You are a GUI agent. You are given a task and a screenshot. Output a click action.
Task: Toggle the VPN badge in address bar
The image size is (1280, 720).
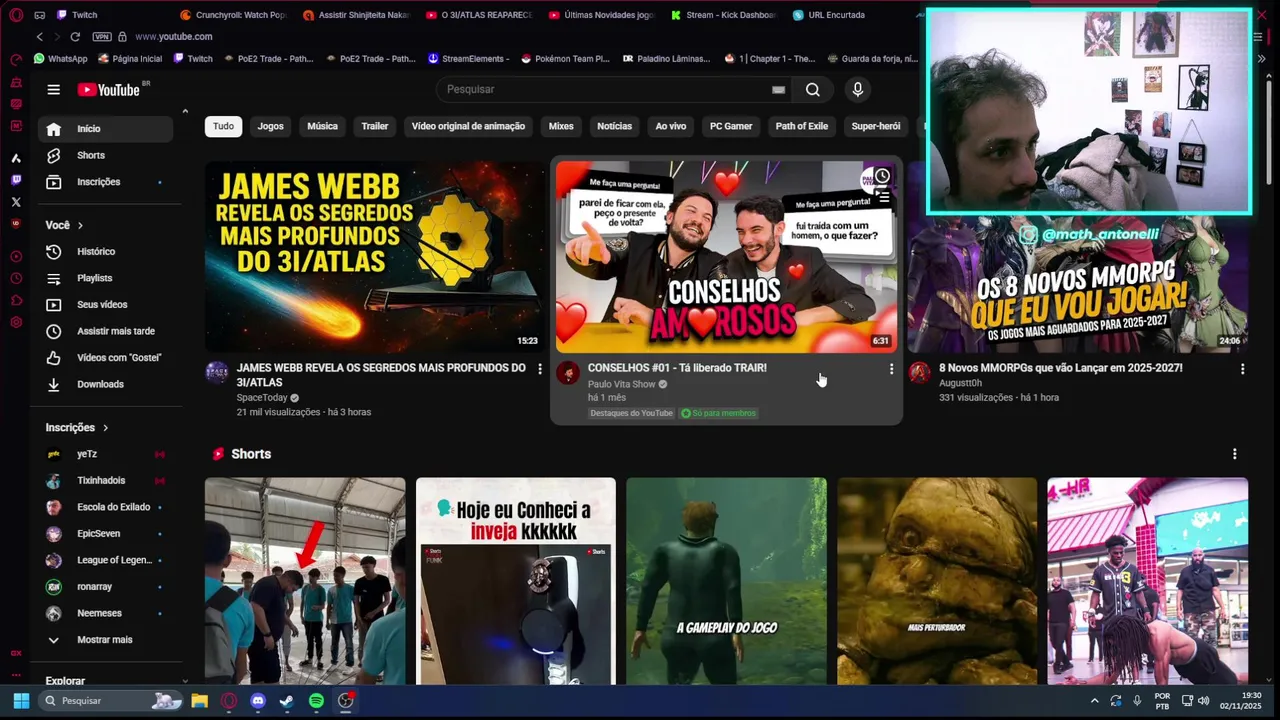(101, 36)
